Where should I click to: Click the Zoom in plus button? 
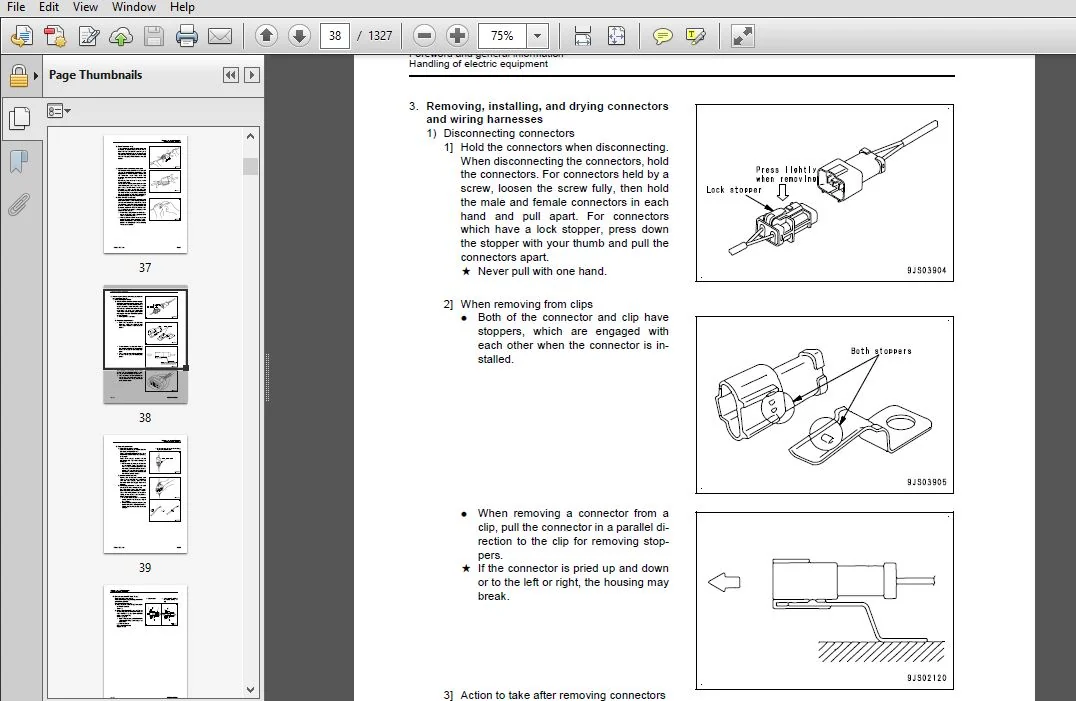pyautogui.click(x=457, y=36)
